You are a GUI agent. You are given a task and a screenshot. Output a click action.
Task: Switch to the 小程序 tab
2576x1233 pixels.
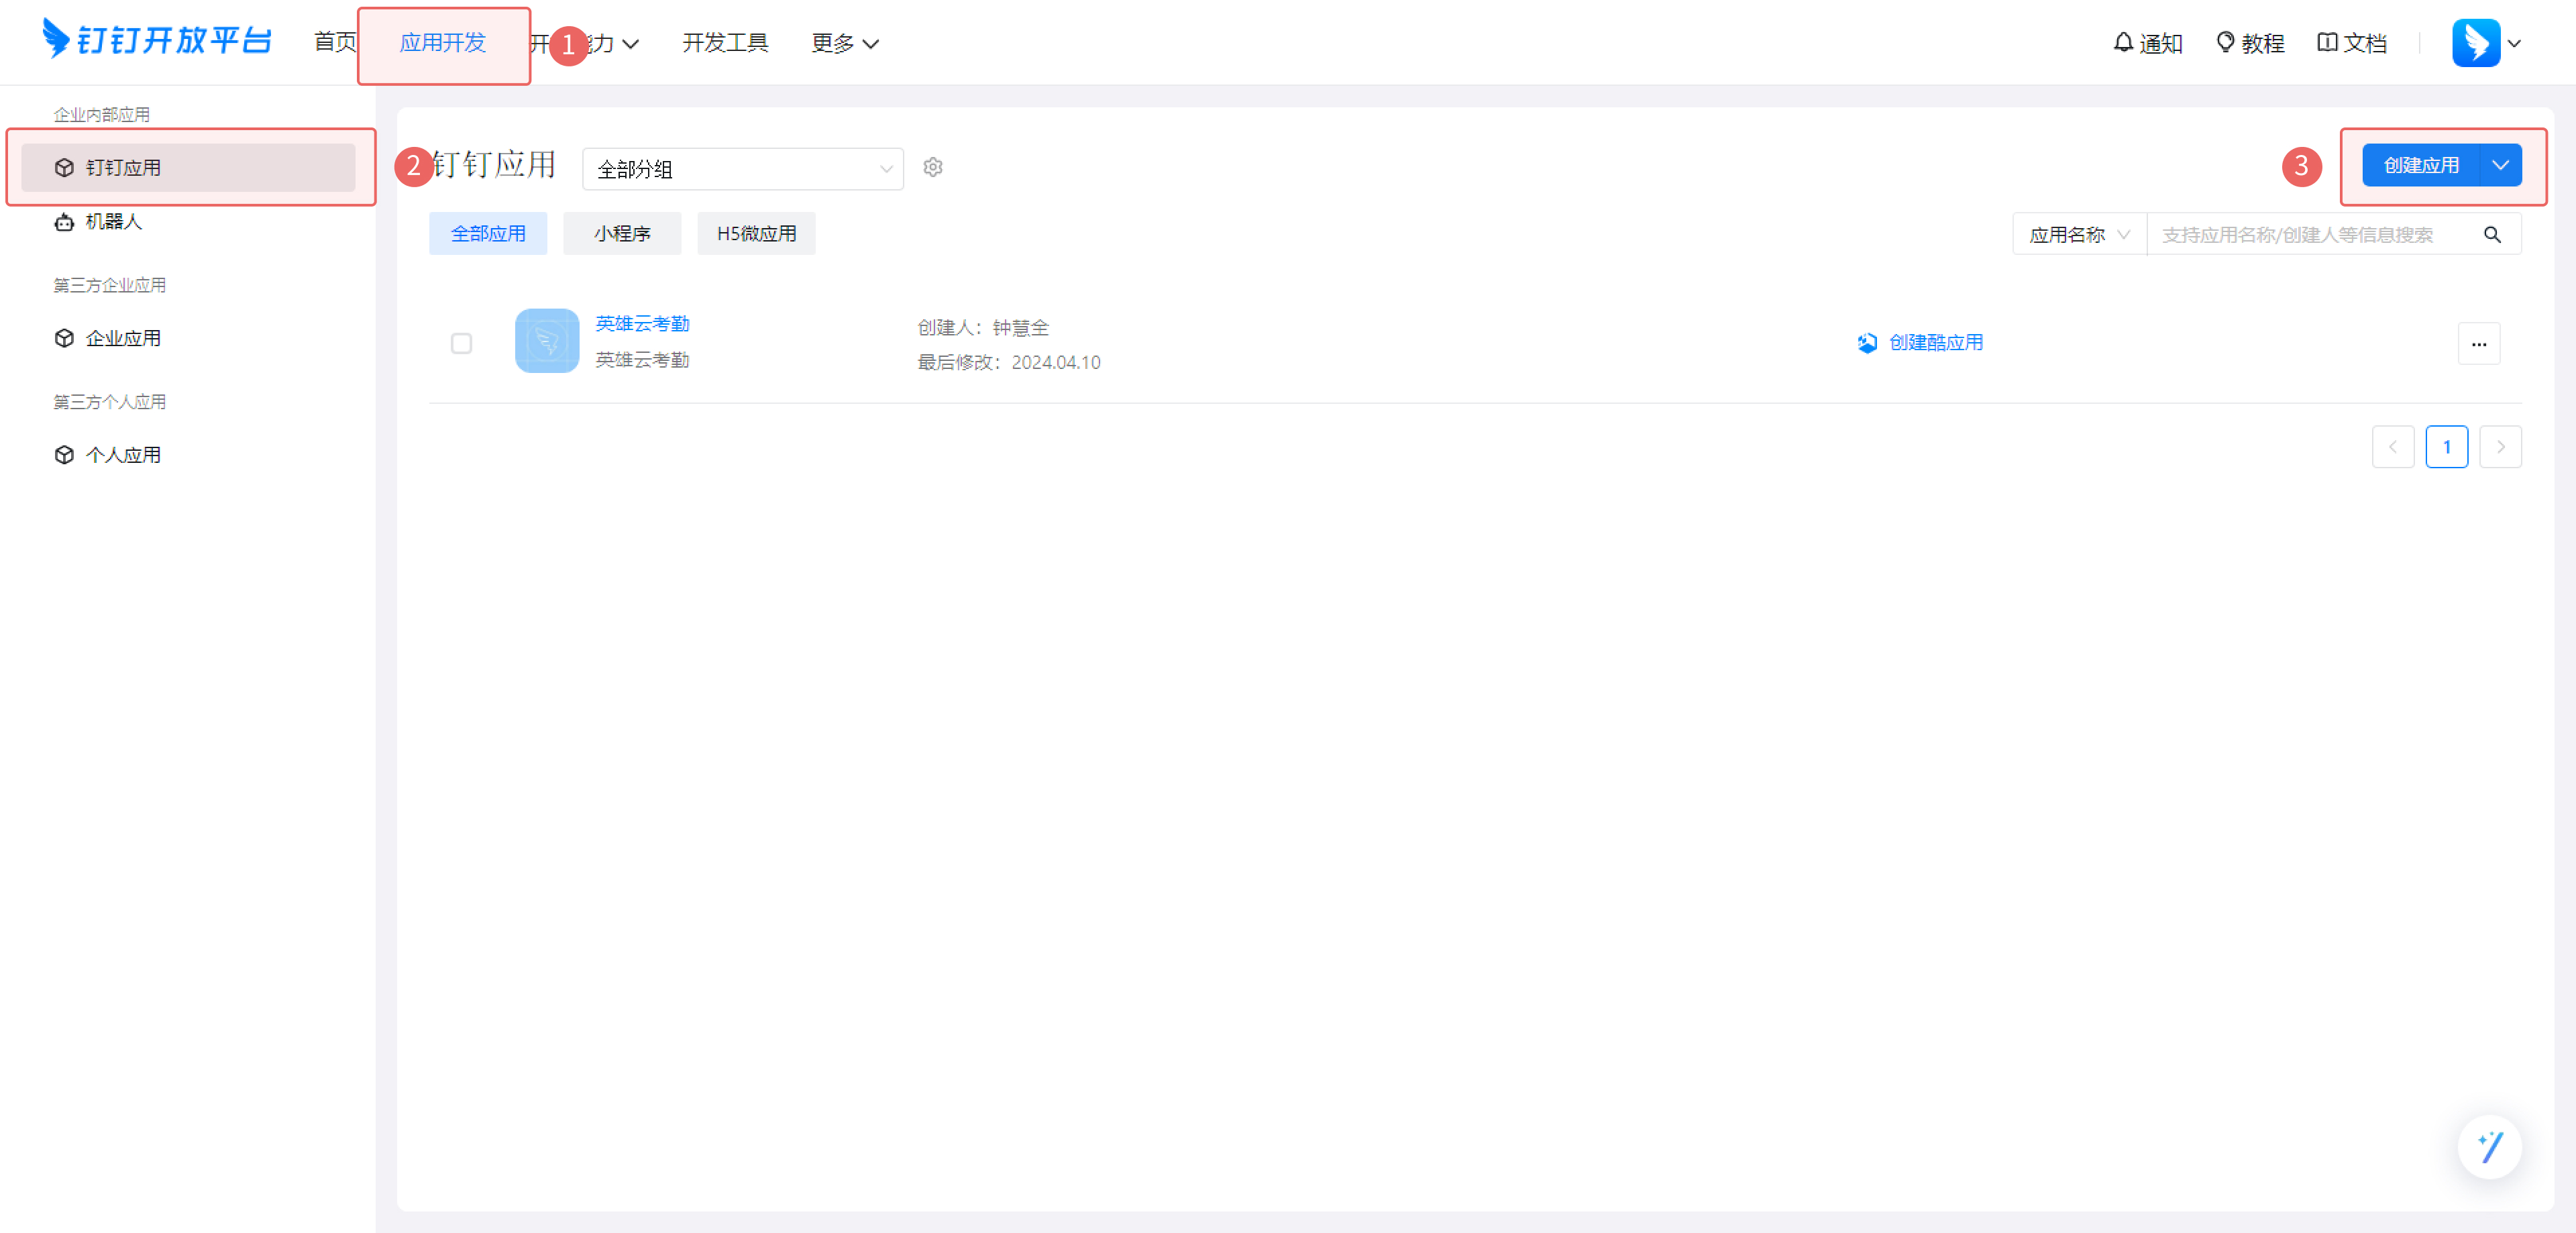(622, 233)
